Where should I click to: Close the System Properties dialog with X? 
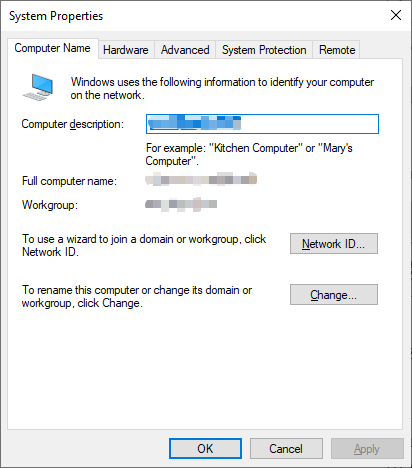click(396, 15)
